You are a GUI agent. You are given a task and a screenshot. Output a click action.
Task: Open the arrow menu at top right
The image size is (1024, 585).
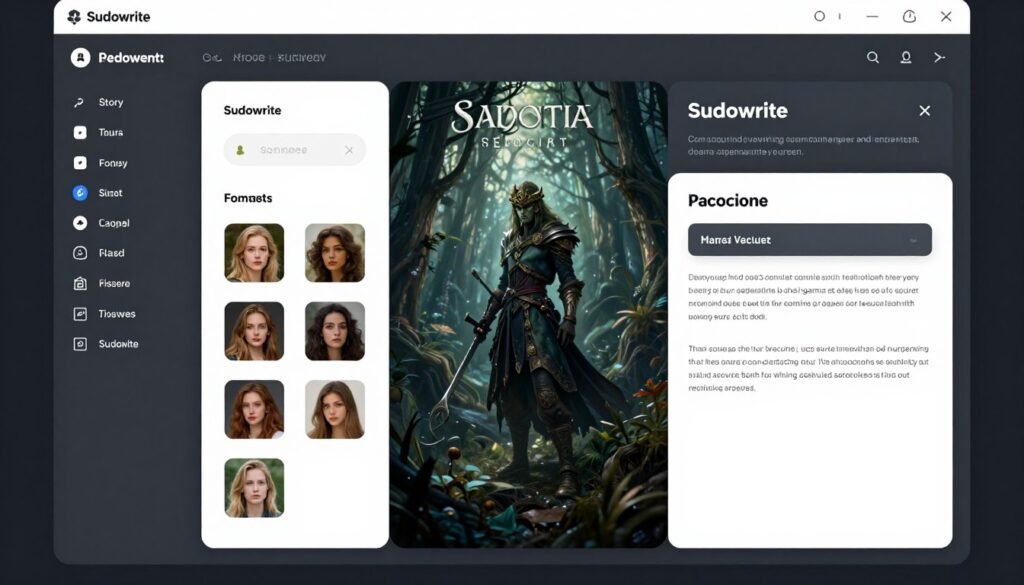pyautogui.click(x=940, y=57)
